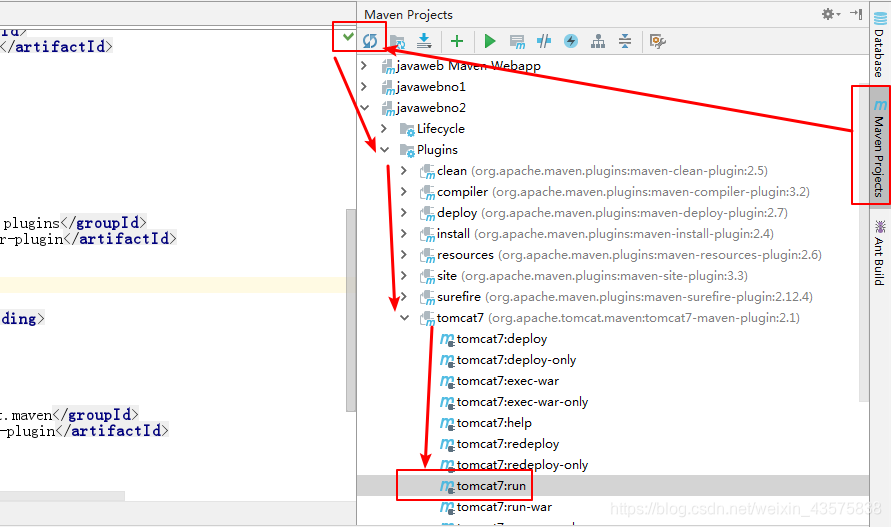
Task: Click the green checkmark in the editor corner
Action: [x=348, y=37]
